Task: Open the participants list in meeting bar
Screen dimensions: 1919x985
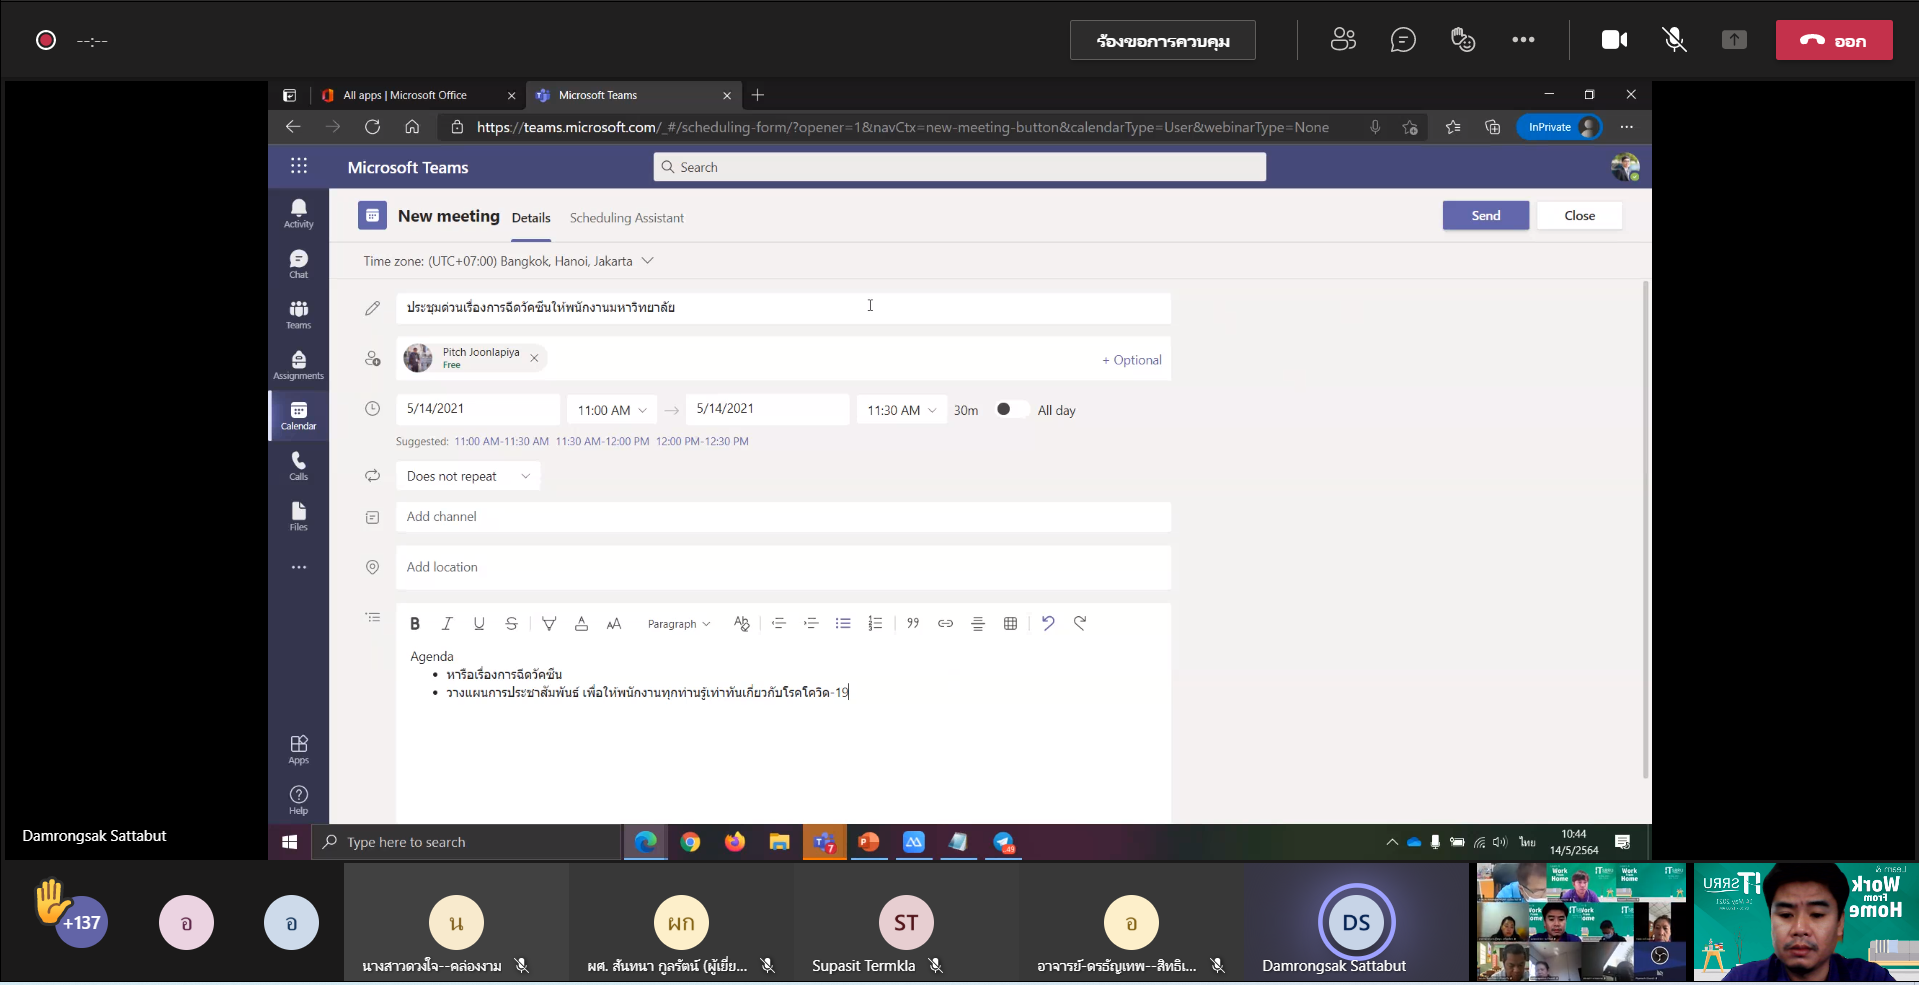Action: pyautogui.click(x=1343, y=40)
